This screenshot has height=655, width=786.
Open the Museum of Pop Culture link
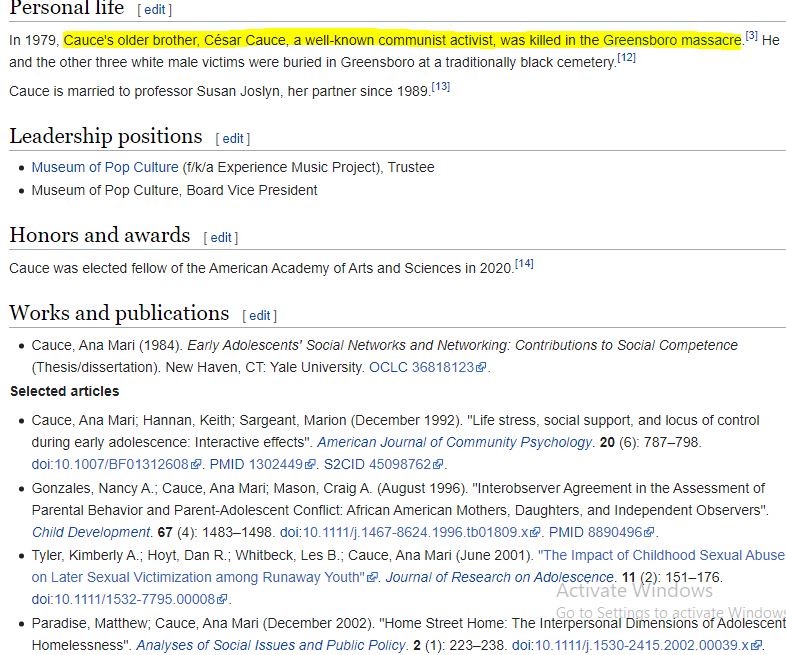coord(105,167)
